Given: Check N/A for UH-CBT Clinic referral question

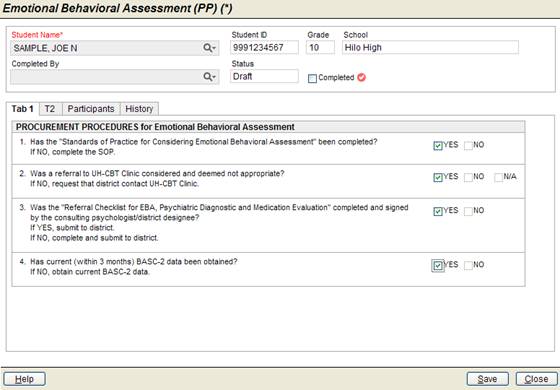Looking at the screenshot, I should pyautogui.click(x=499, y=177).
